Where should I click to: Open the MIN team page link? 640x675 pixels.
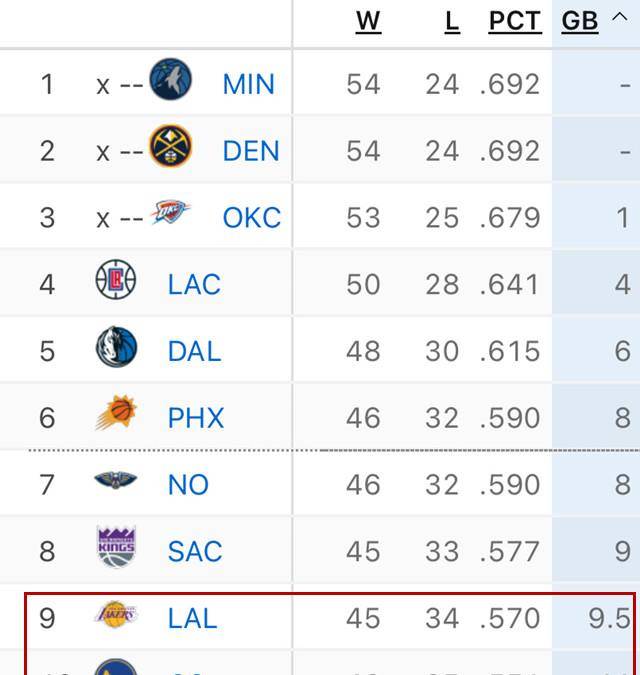pyautogui.click(x=248, y=84)
